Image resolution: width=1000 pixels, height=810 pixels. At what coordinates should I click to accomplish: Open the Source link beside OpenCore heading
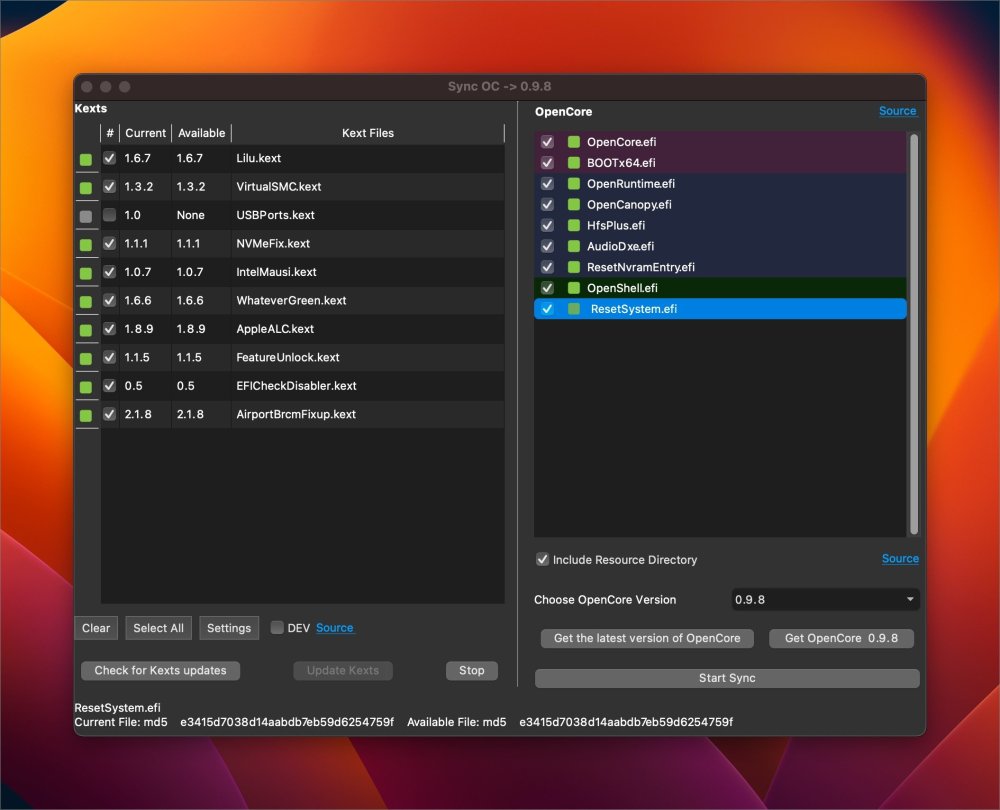tap(897, 111)
